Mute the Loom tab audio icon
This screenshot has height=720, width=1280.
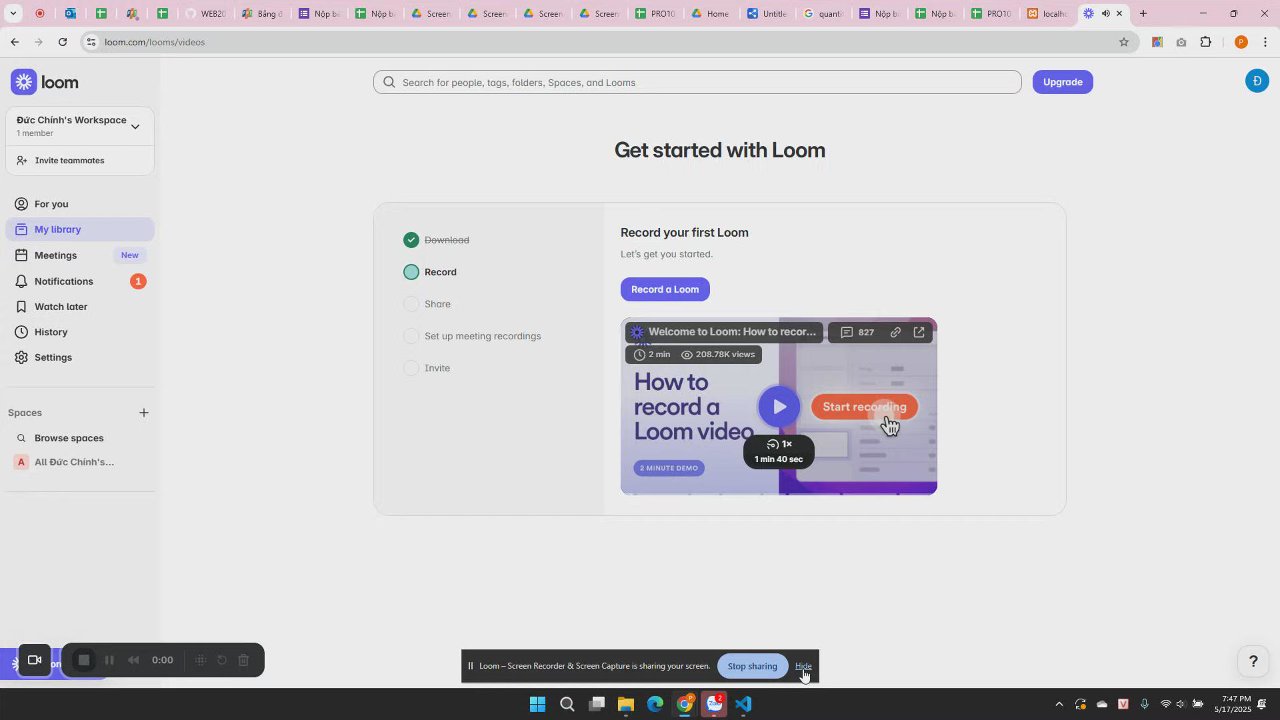[1105, 14]
